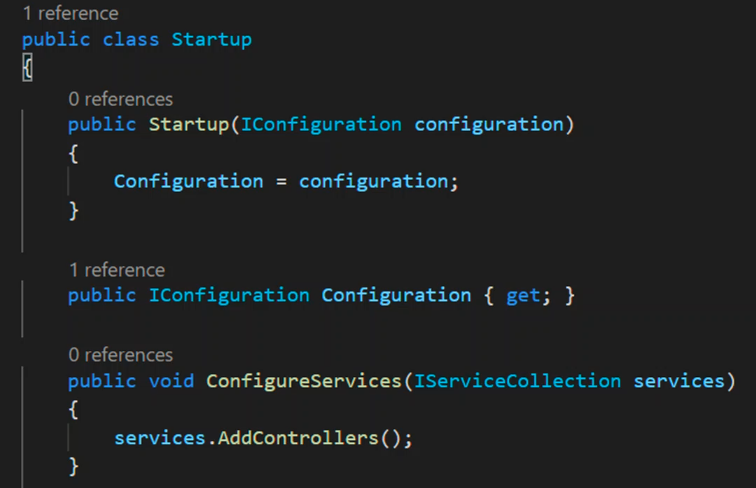Screen dimensions: 756x488
Task: Click the ConfigureServices method name
Action: click(x=304, y=381)
